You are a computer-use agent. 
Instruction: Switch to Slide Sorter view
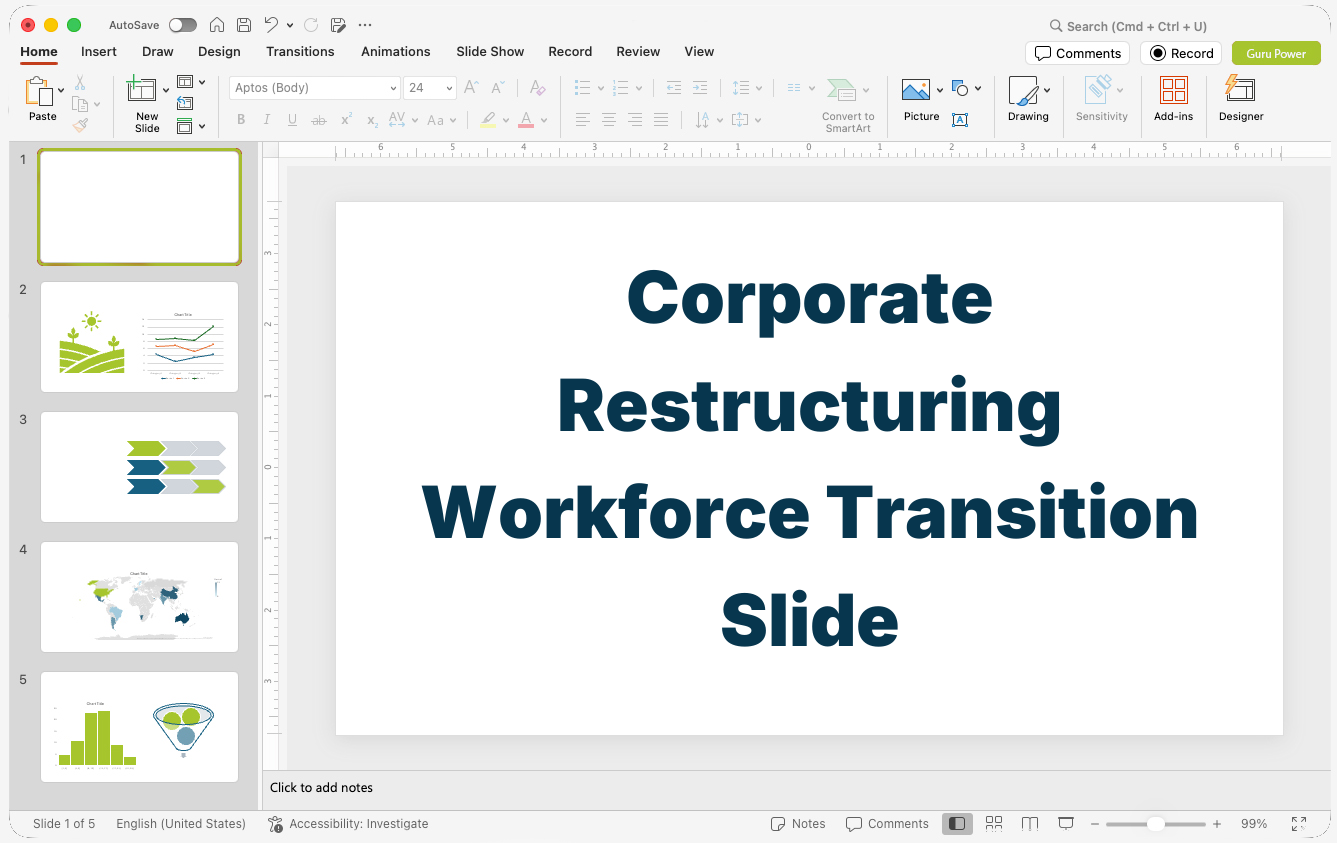[994, 823]
